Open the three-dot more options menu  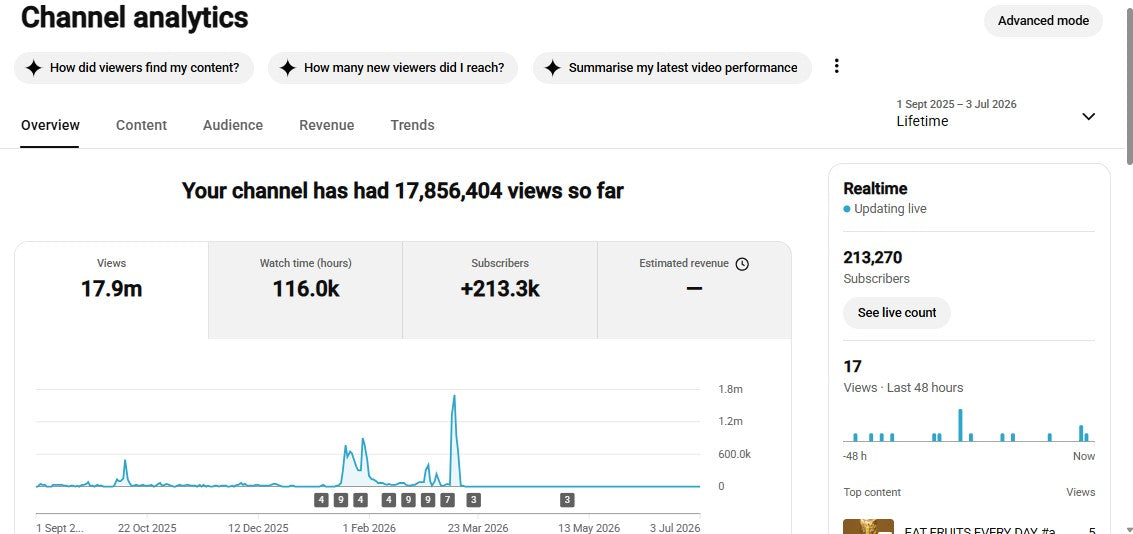[837, 66]
